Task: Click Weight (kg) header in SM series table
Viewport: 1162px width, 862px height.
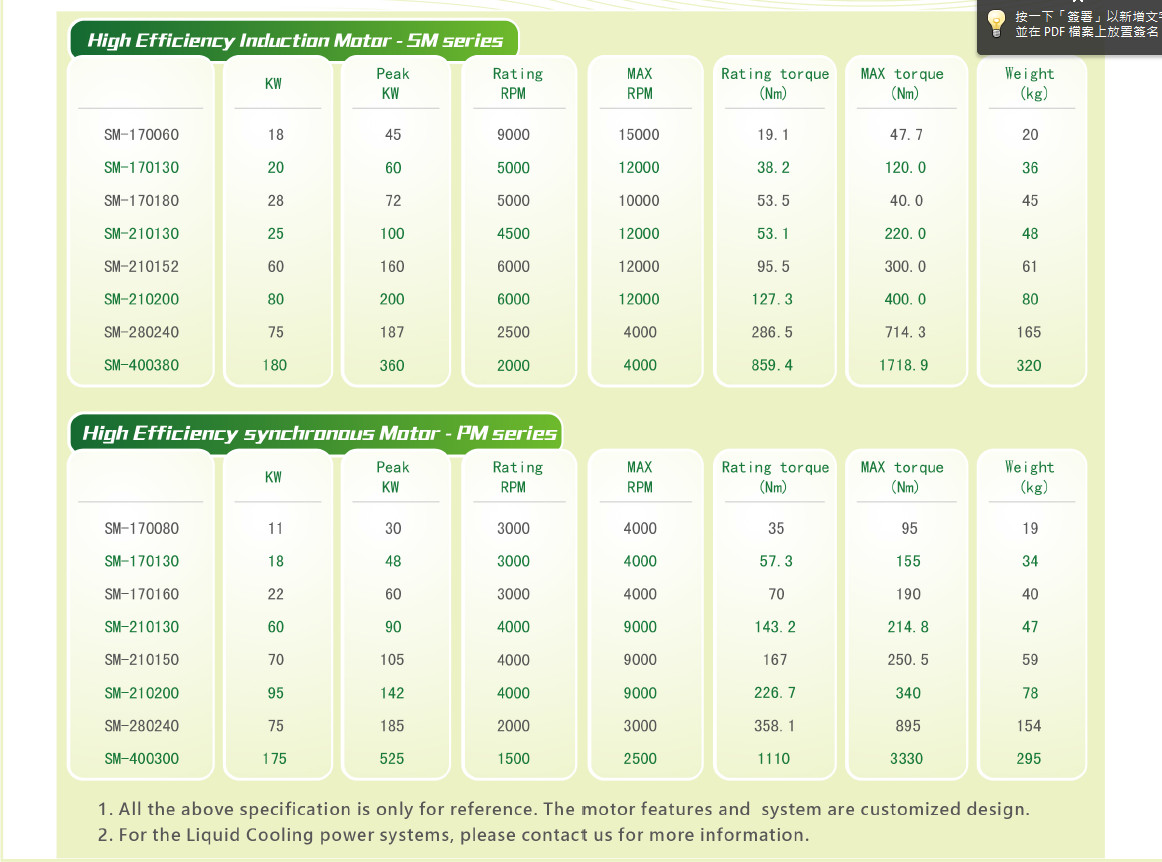Action: tap(1030, 84)
